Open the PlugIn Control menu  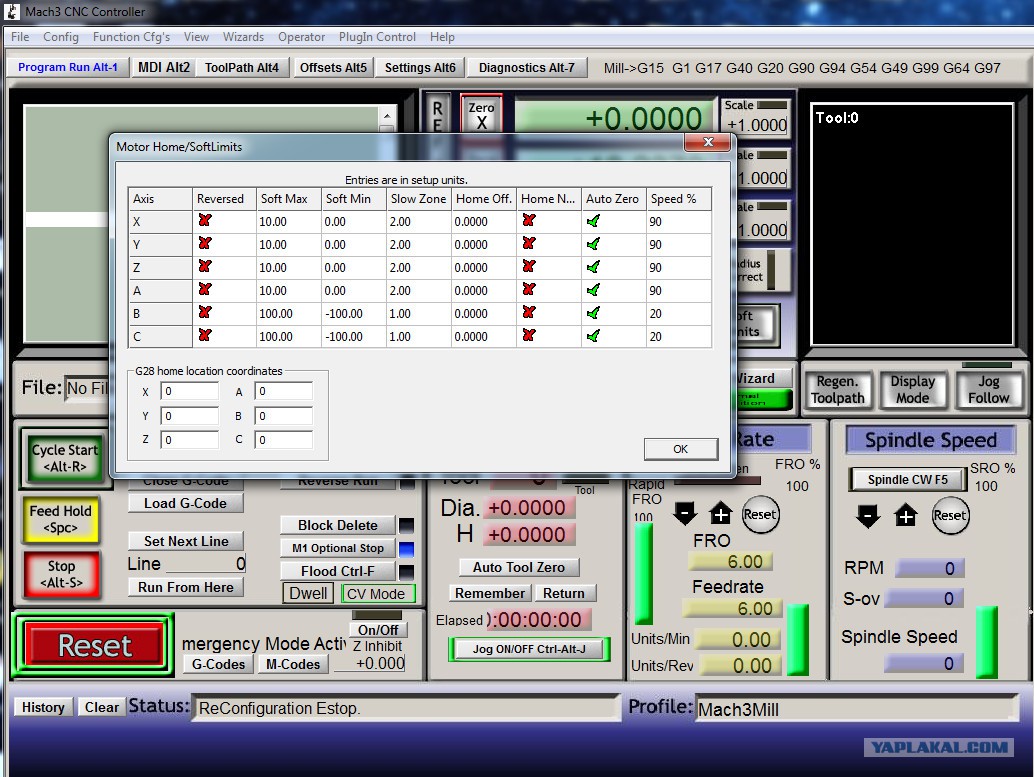click(377, 37)
